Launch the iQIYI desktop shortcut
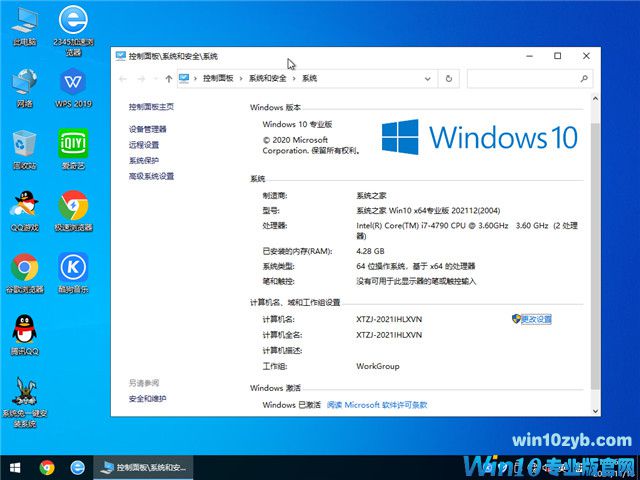Image resolution: width=640 pixels, height=480 pixels. coord(73,150)
